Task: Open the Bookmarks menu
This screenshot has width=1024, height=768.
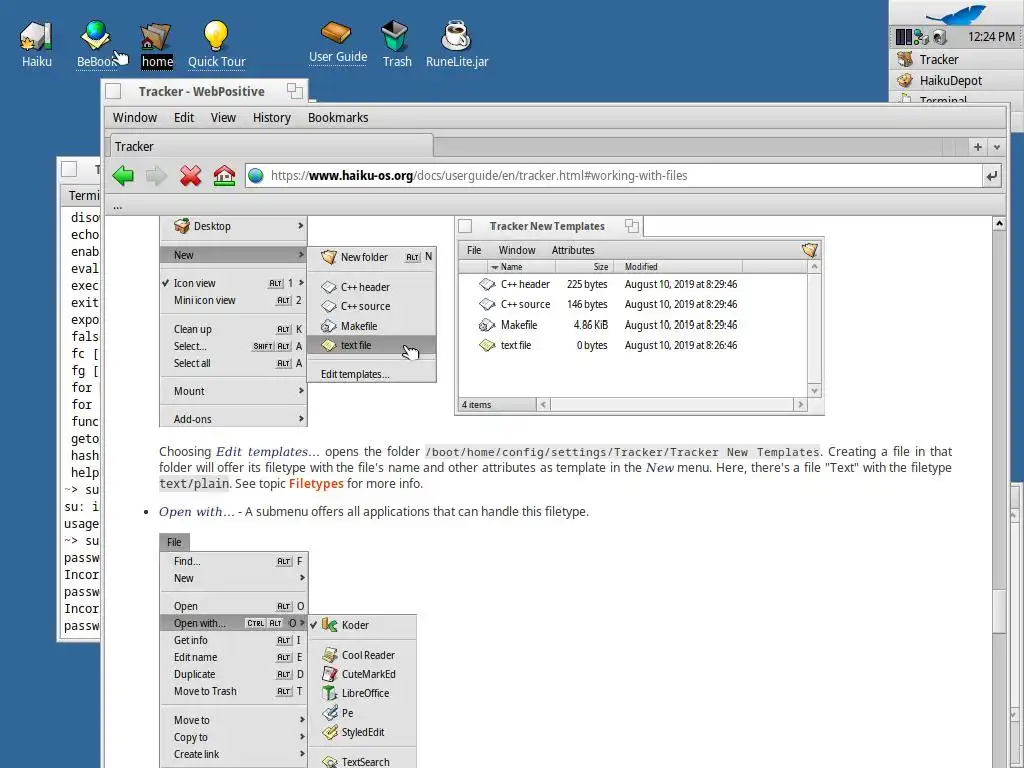Action: point(338,118)
